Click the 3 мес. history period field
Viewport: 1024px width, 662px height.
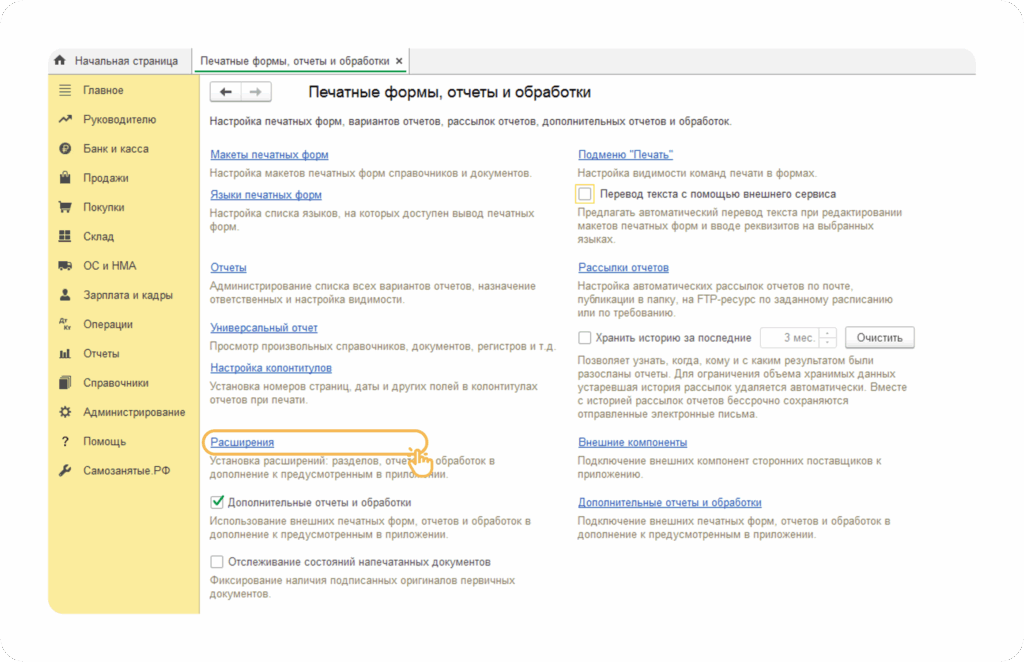point(789,338)
